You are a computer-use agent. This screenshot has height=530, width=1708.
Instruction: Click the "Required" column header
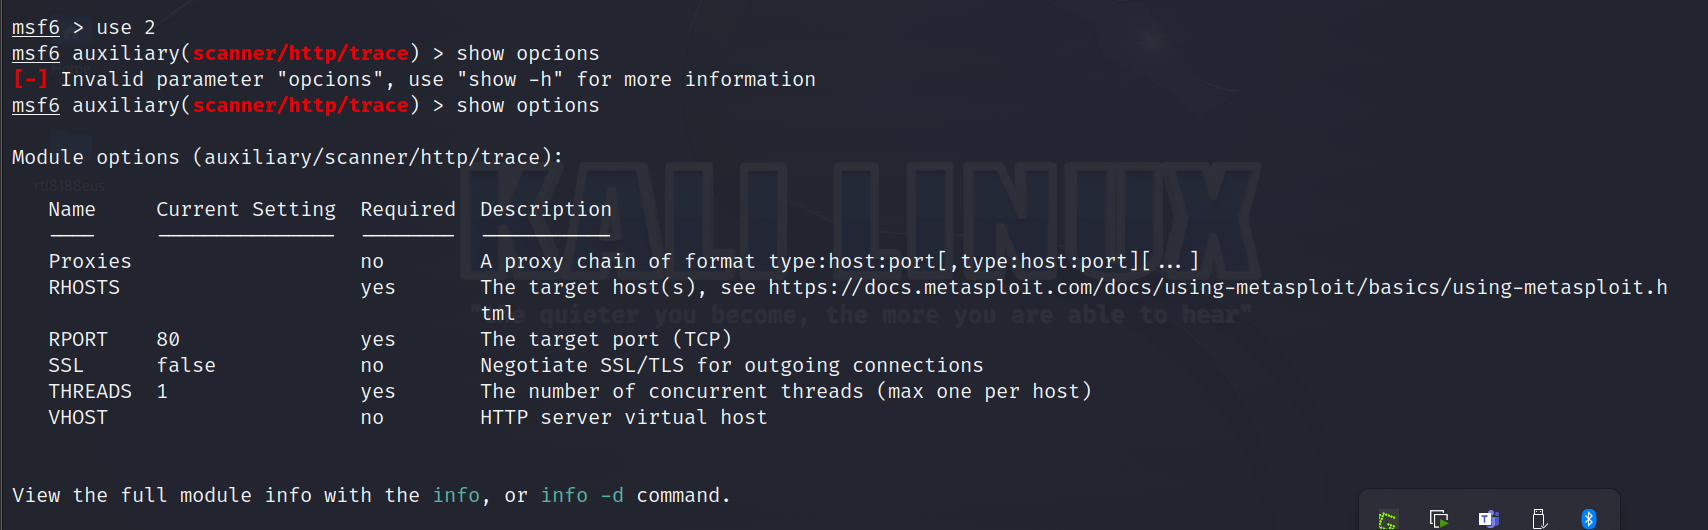pyautogui.click(x=408, y=210)
